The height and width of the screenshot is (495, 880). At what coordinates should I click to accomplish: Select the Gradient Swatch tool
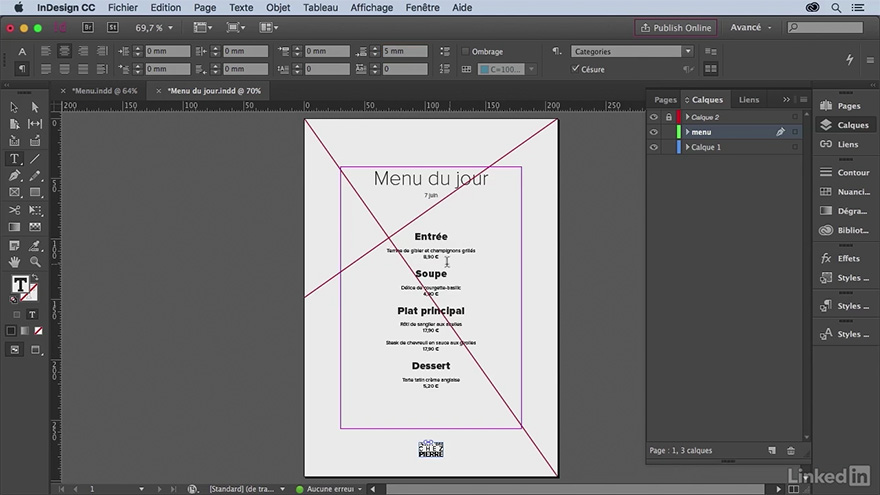tap(14, 227)
